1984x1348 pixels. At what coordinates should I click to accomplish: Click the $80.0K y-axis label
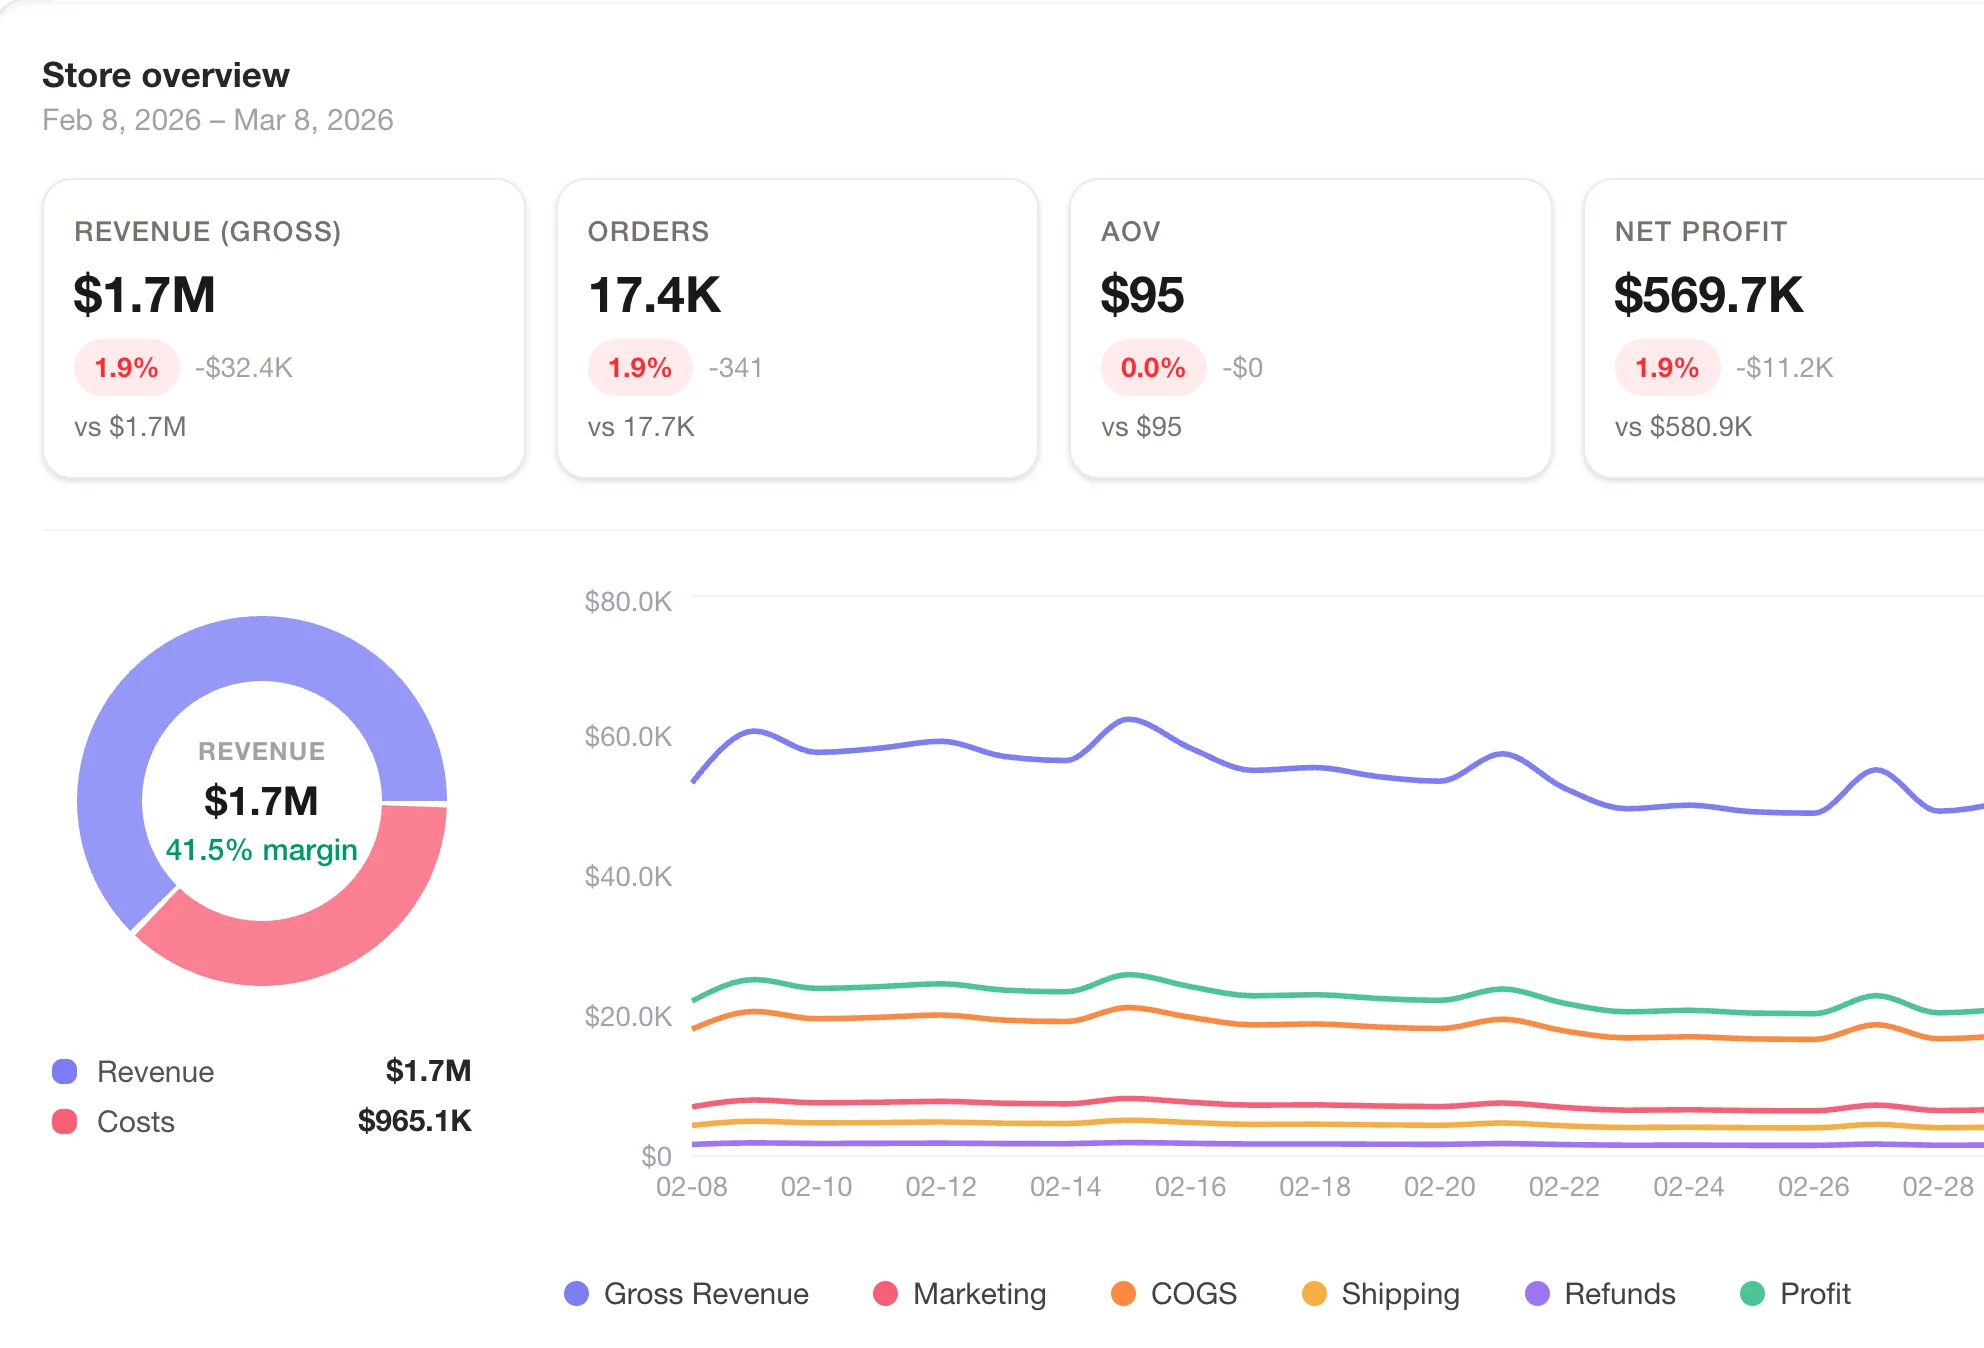click(628, 602)
